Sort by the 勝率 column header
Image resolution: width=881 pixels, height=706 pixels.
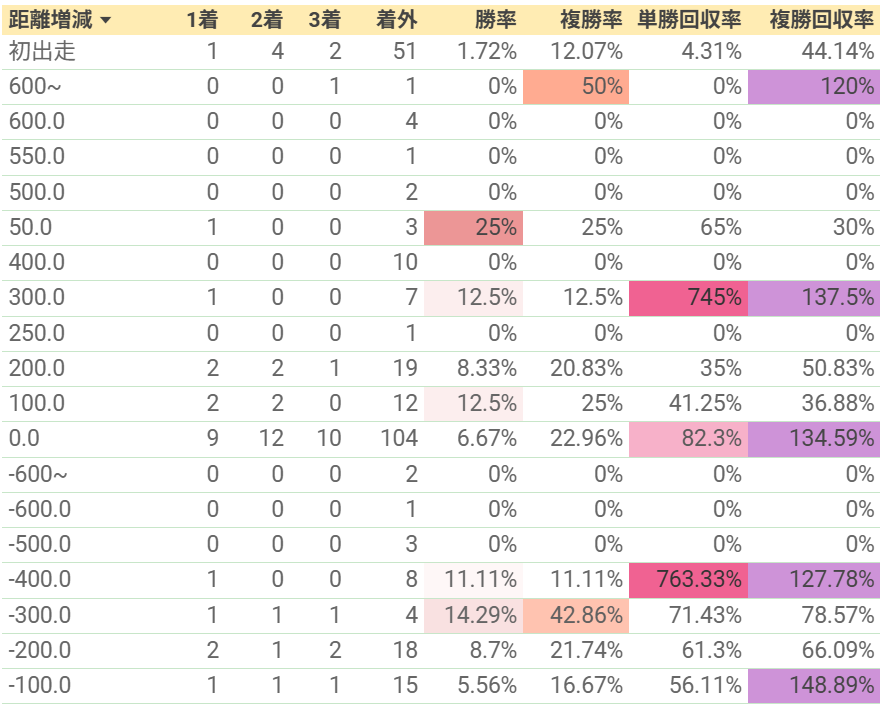coord(495,20)
